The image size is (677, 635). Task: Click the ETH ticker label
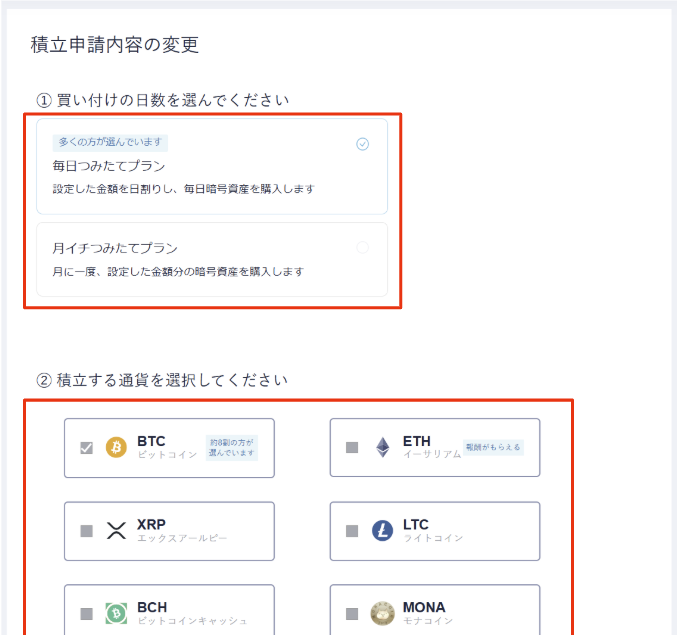(x=417, y=441)
